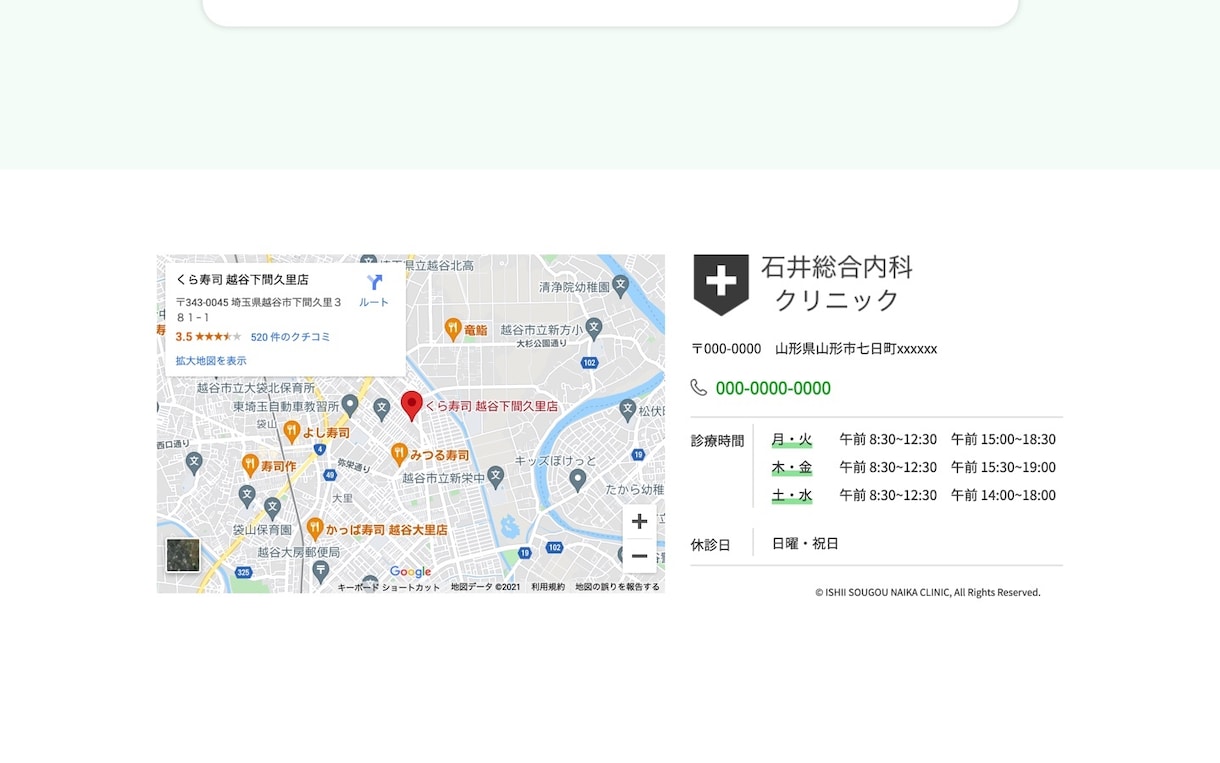The height and width of the screenshot is (763, 1220).
Task: Click 石井総合内科 クリニック title
Action: (837, 284)
